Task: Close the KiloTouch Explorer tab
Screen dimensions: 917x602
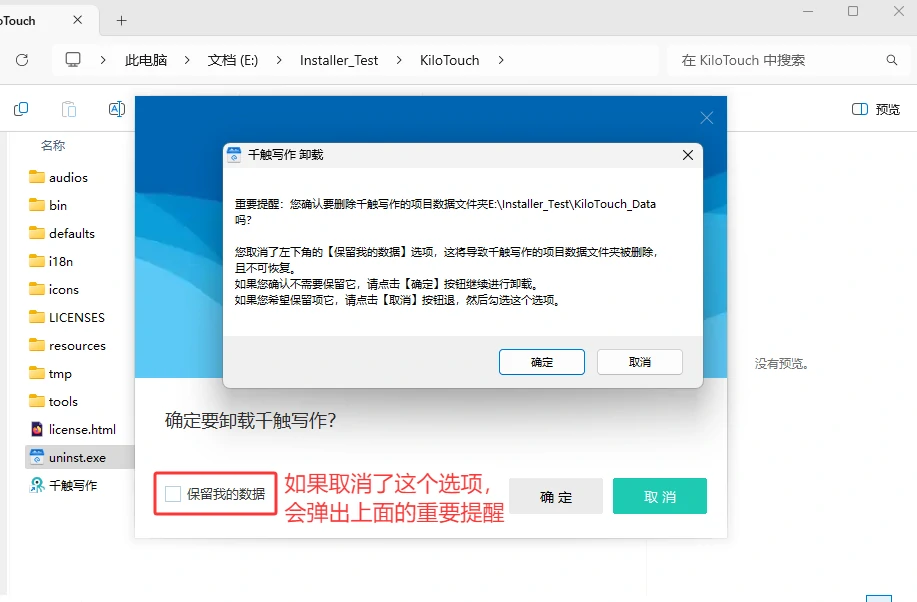Action: 77,20
